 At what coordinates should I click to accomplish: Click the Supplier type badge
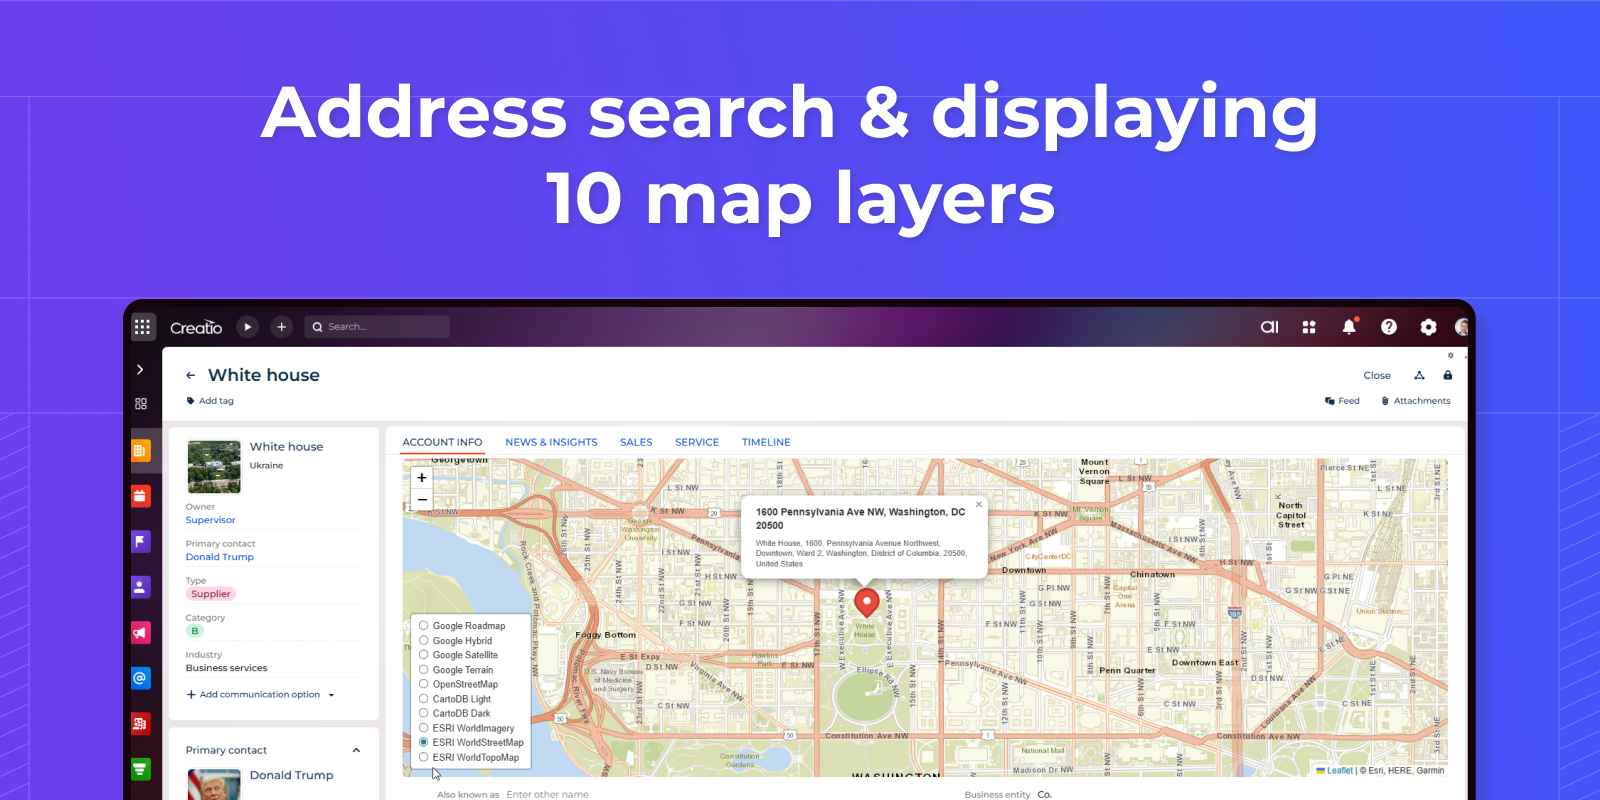pyautogui.click(x=211, y=594)
